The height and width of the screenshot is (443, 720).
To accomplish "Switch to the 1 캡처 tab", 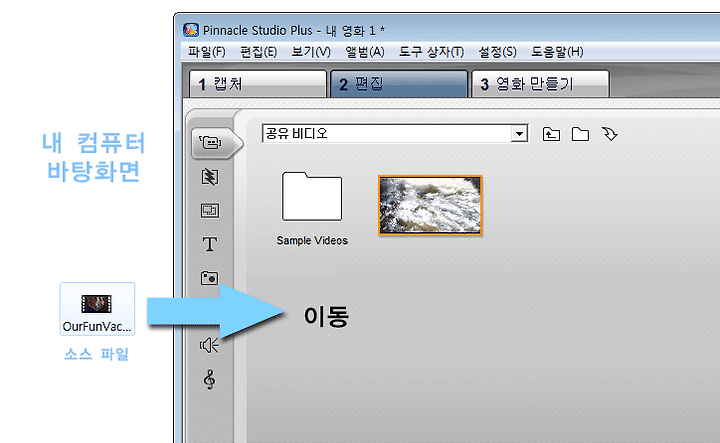I will click(258, 84).
